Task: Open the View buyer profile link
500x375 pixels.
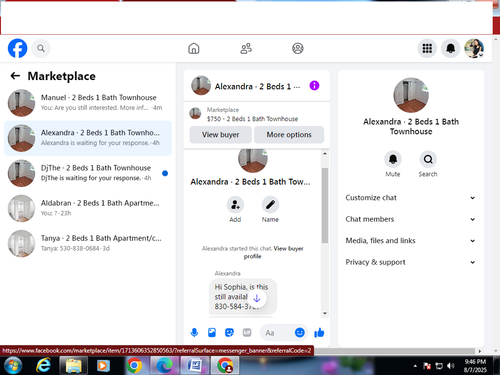Action: click(x=273, y=252)
